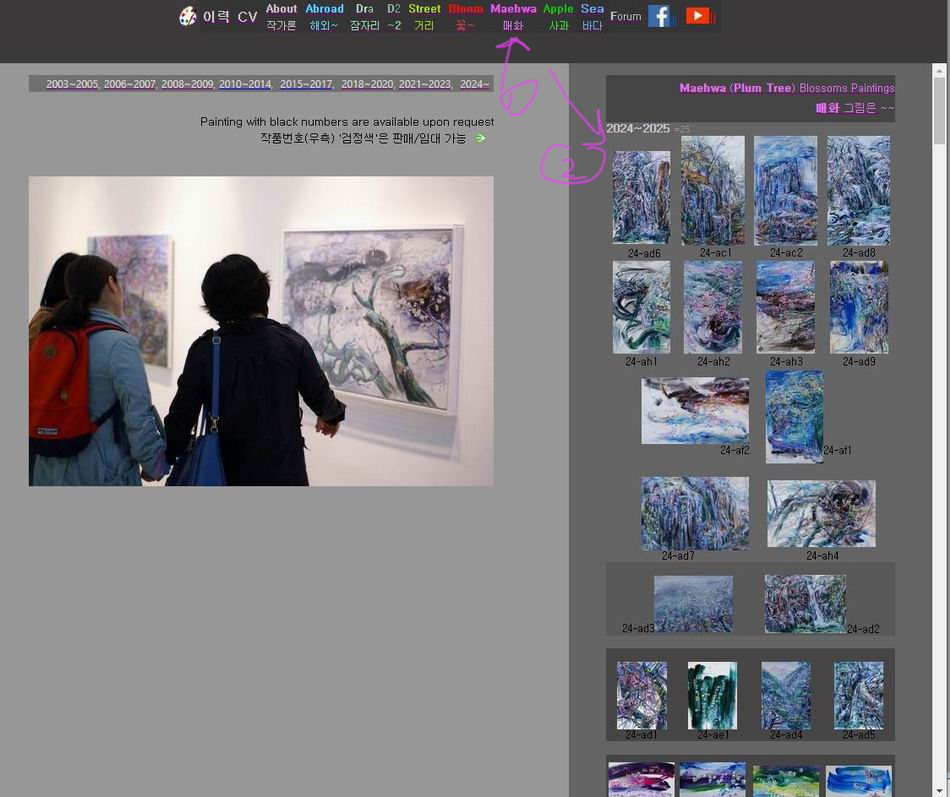Open the About 작가론 menu item
This screenshot has width=950, height=797.
point(281,17)
